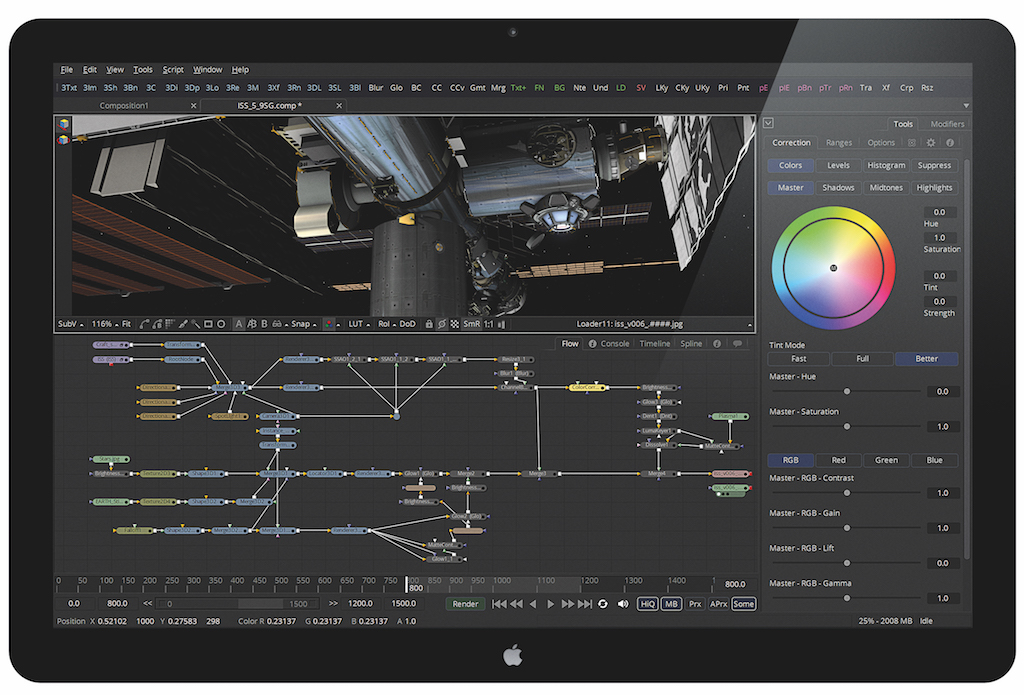Toggle MB motion blur button
The height and width of the screenshot is (695, 1024).
671,604
